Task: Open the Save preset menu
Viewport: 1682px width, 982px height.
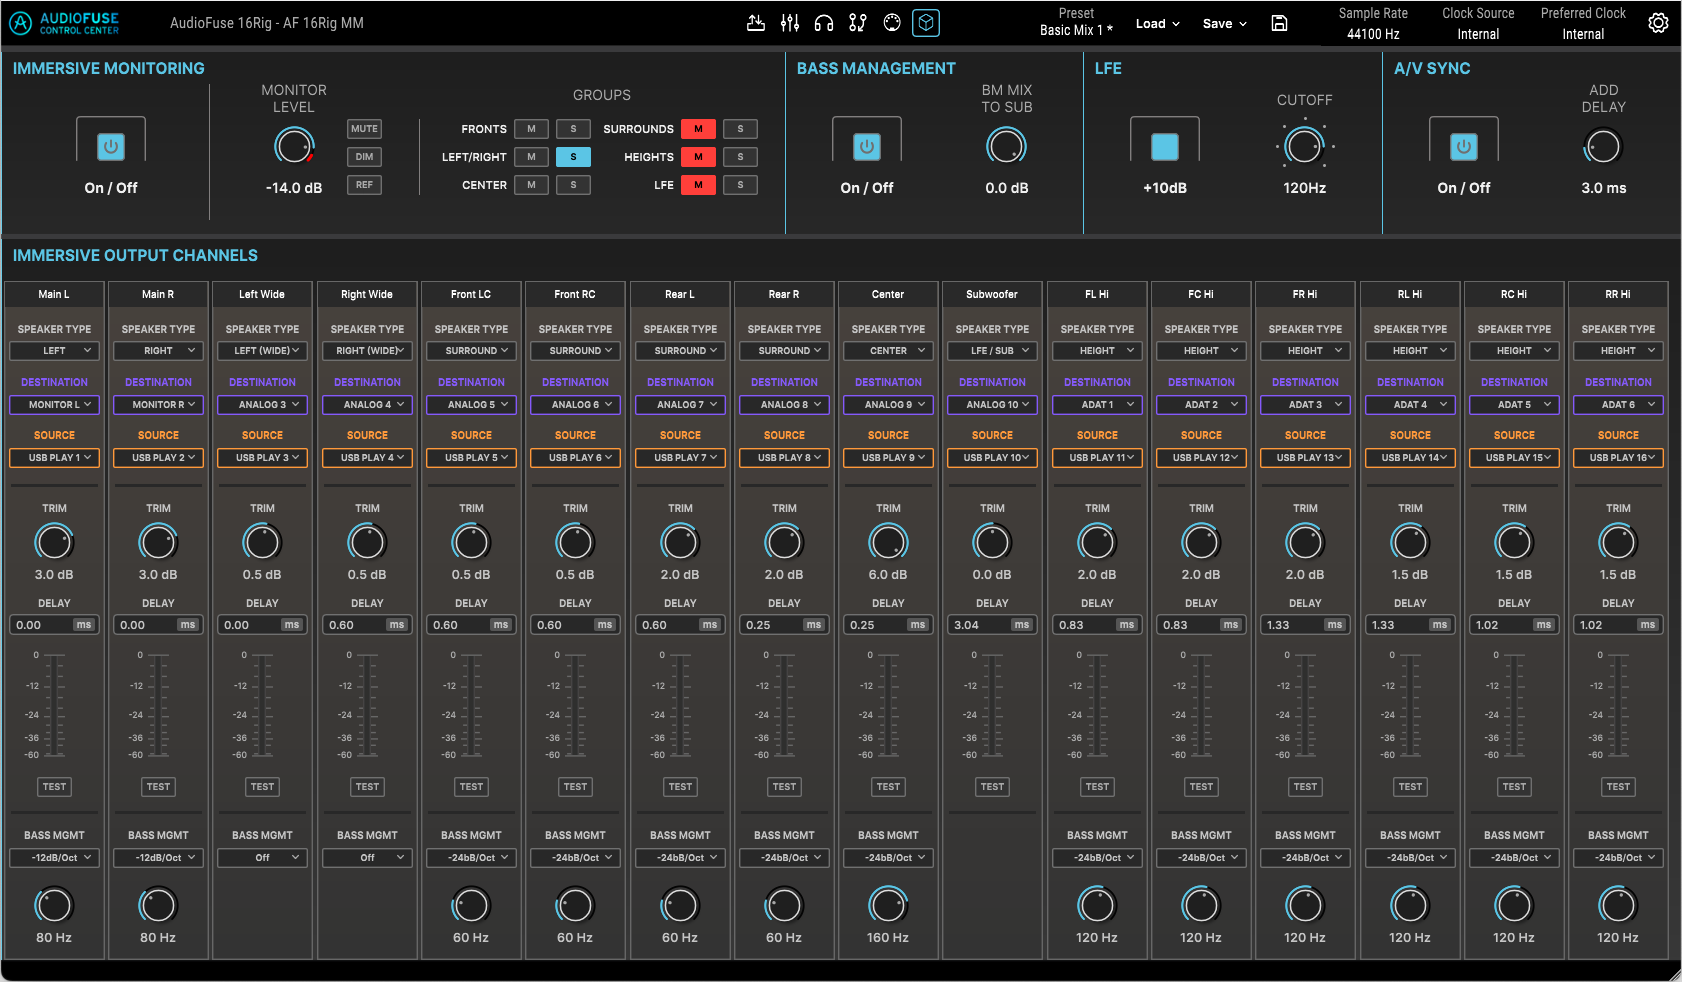Action: pos(1225,24)
